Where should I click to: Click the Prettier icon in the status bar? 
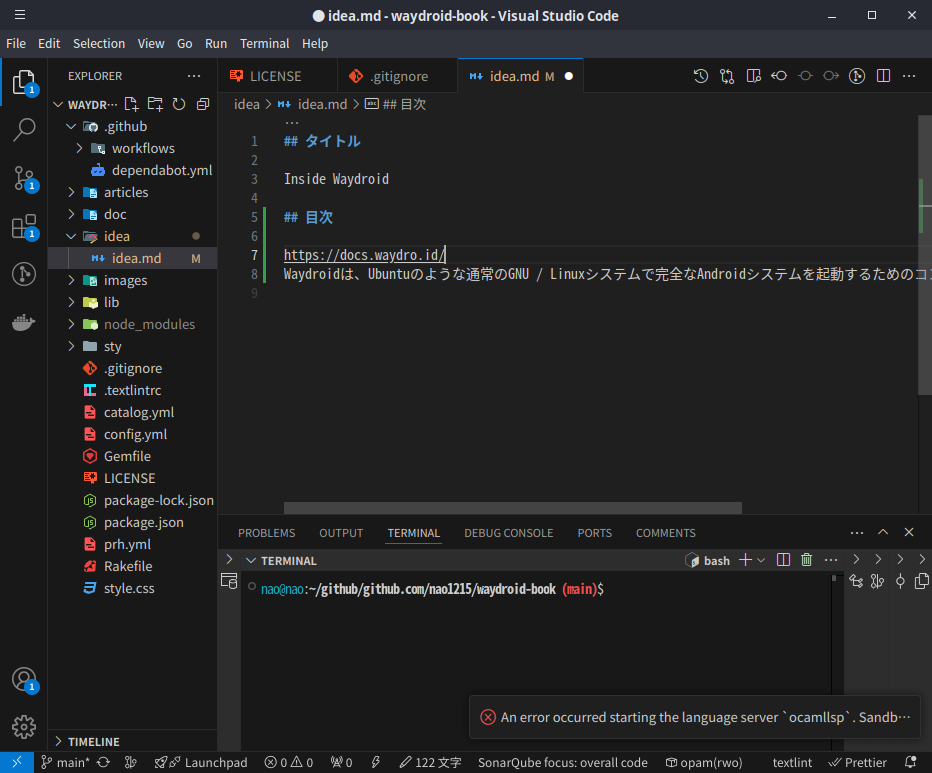[857, 762]
